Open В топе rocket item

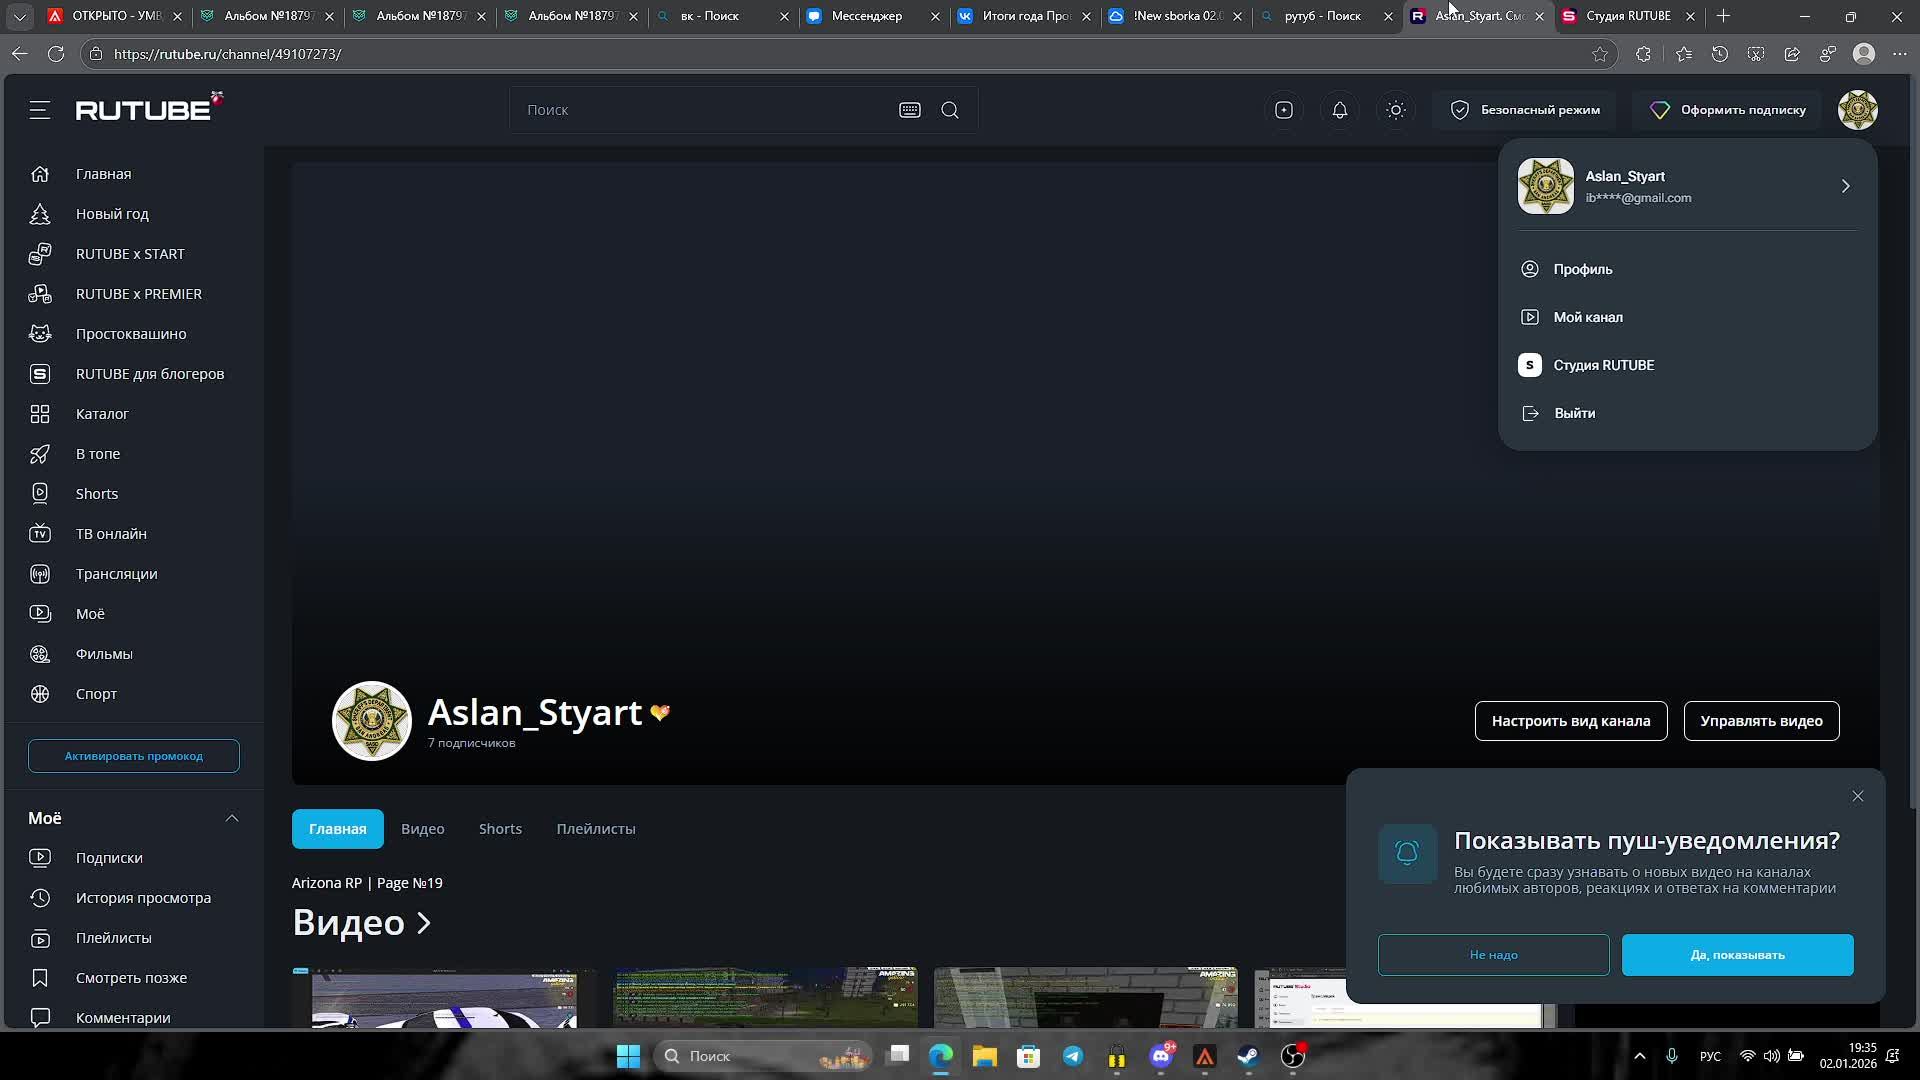pos(98,454)
